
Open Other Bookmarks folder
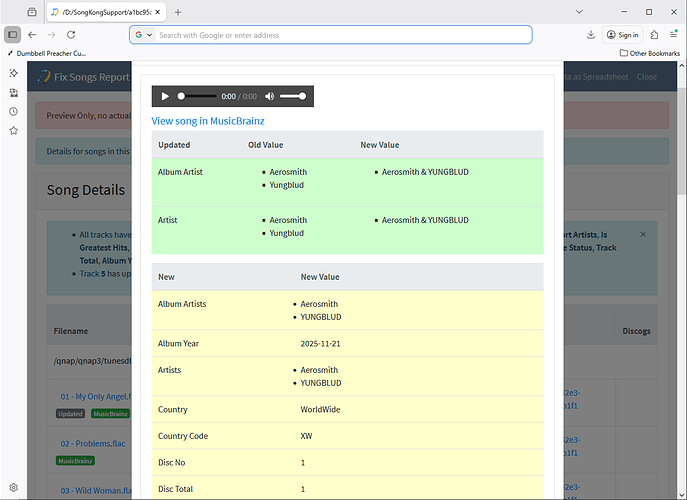[x=651, y=52]
